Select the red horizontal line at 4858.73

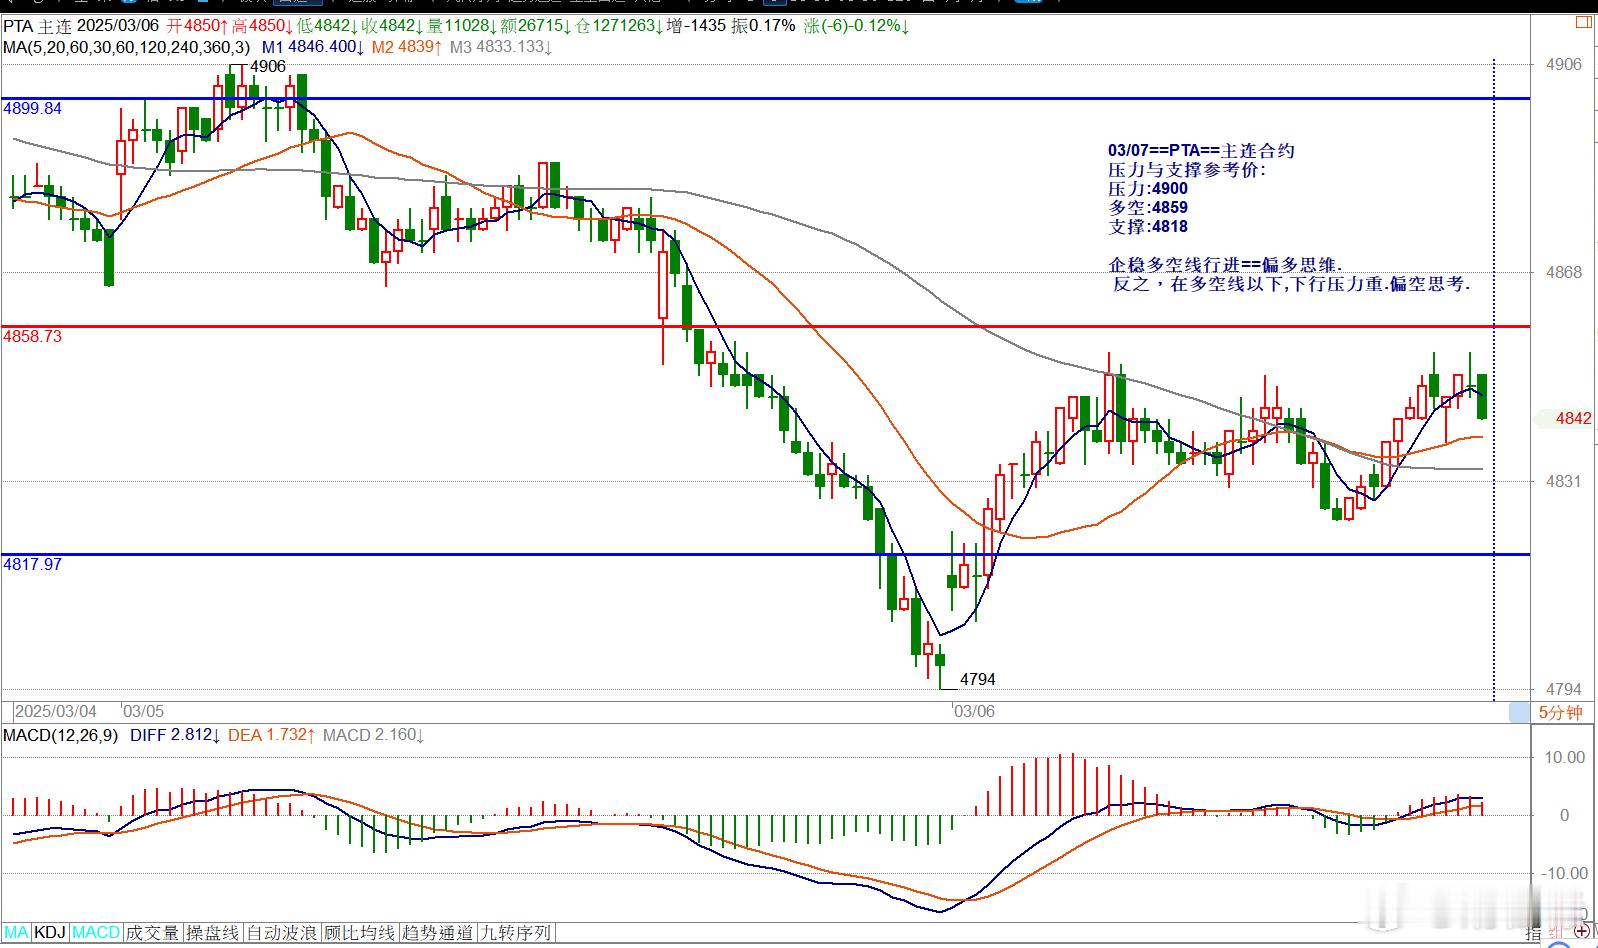766,326
